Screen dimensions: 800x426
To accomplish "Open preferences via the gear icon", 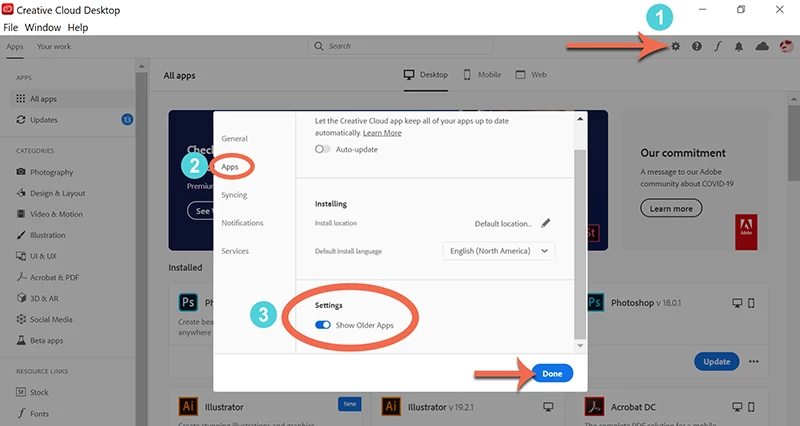I will coord(676,46).
